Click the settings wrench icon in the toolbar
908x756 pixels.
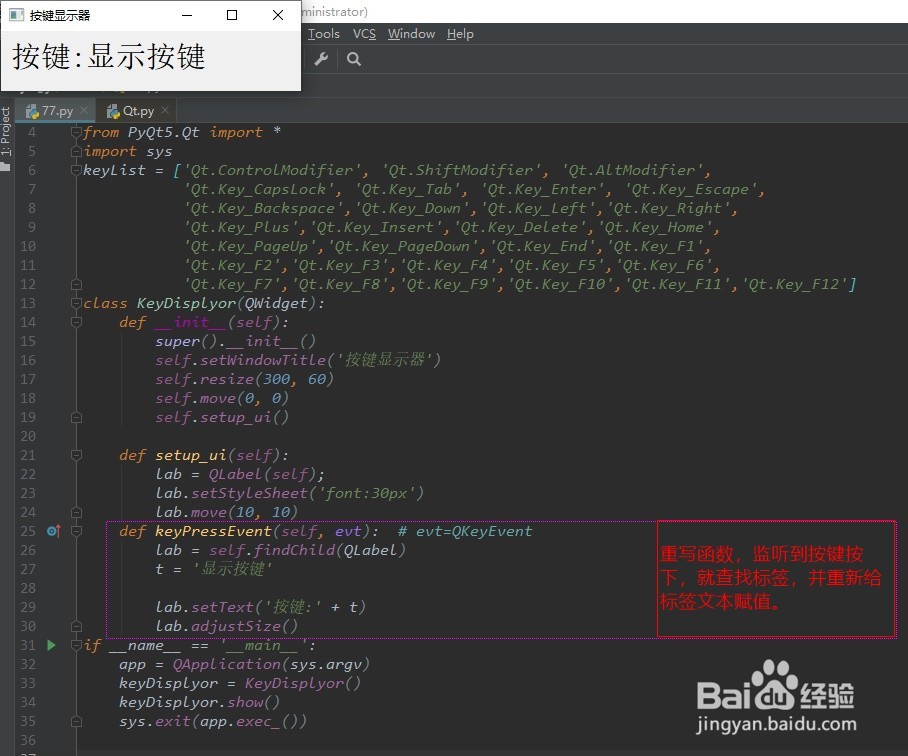[320, 60]
